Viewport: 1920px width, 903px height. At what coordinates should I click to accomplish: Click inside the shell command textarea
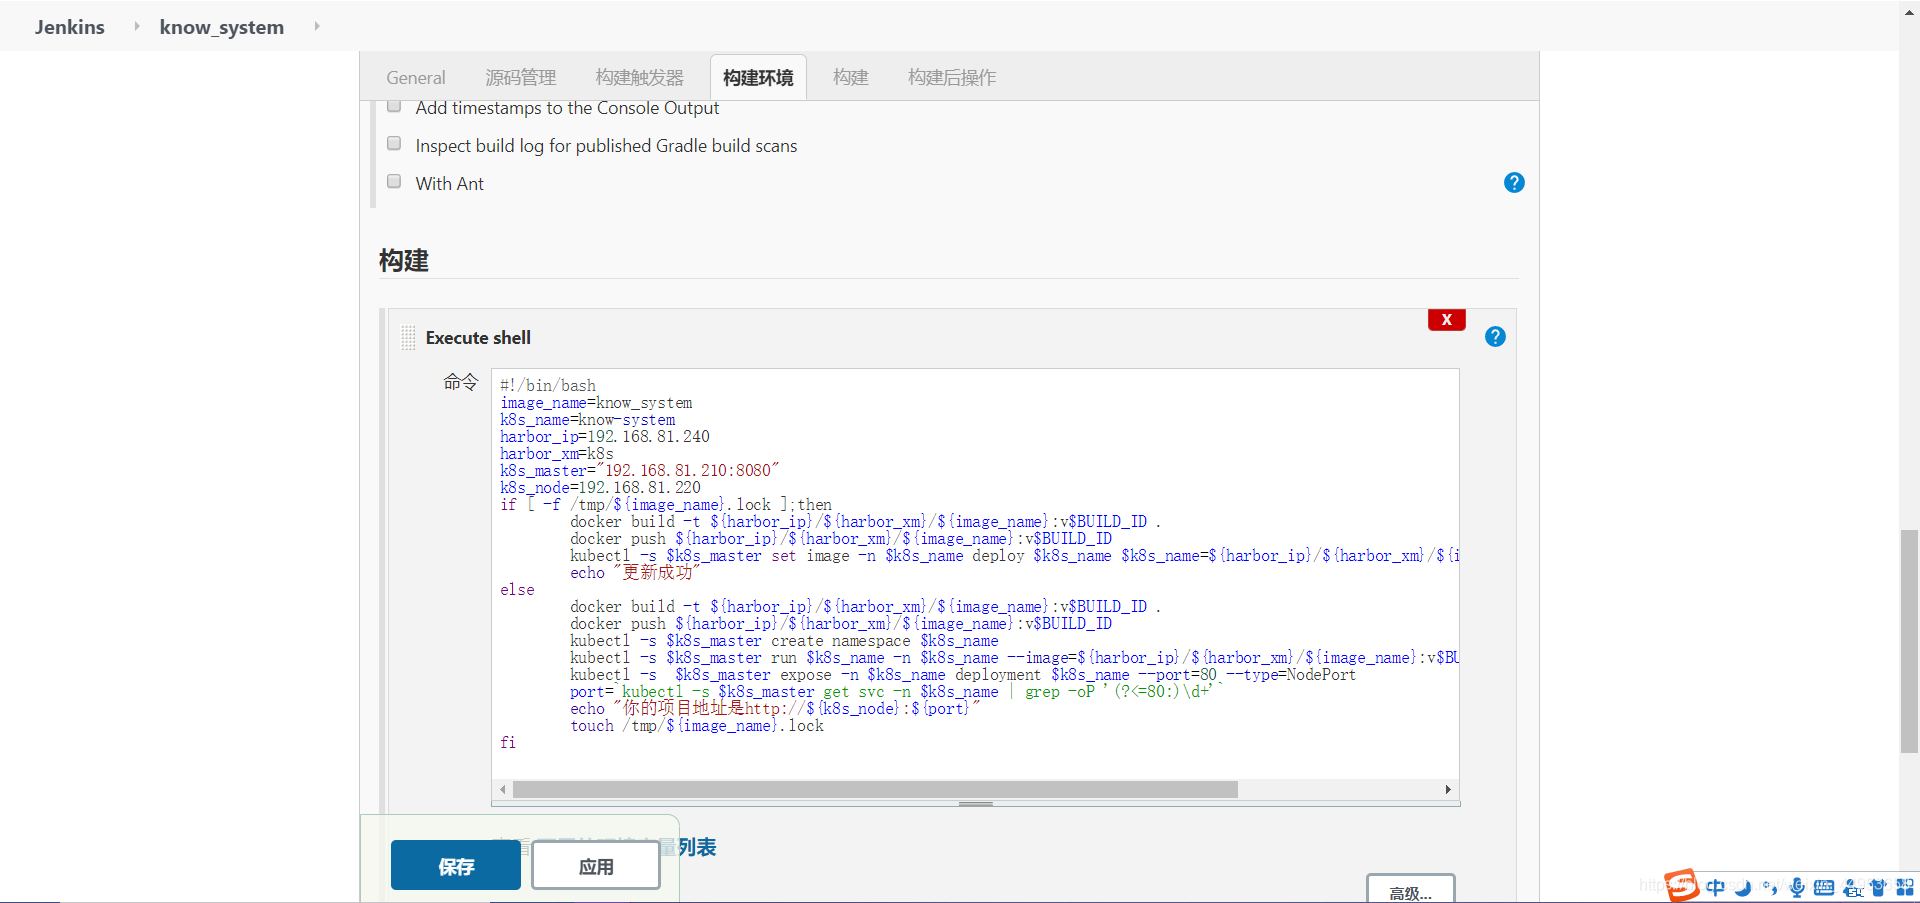(975, 575)
